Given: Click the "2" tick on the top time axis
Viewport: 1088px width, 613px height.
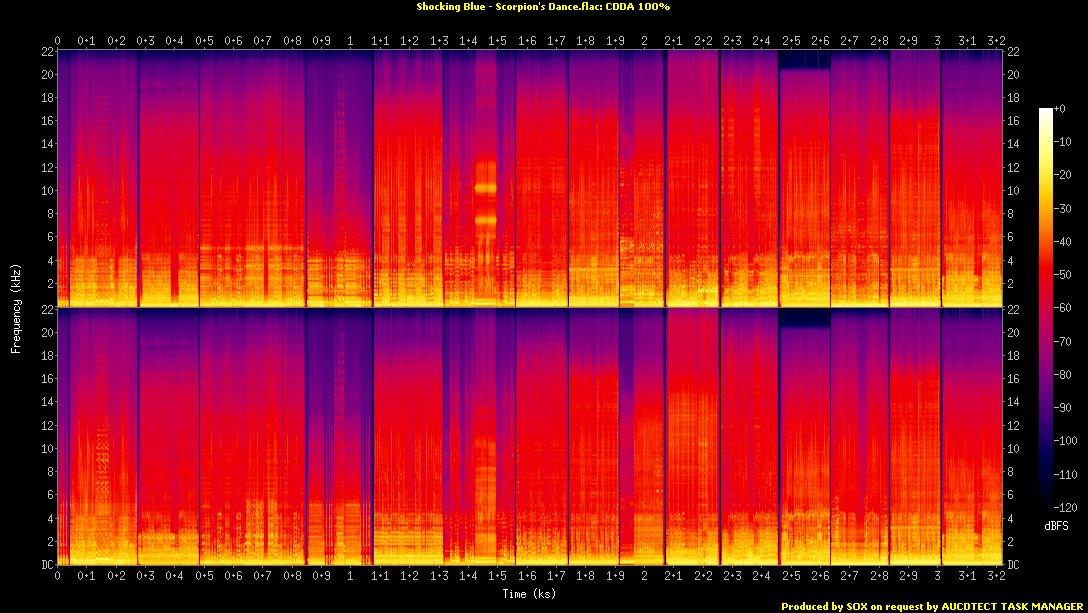Looking at the screenshot, I should pyautogui.click(x=643, y=41).
